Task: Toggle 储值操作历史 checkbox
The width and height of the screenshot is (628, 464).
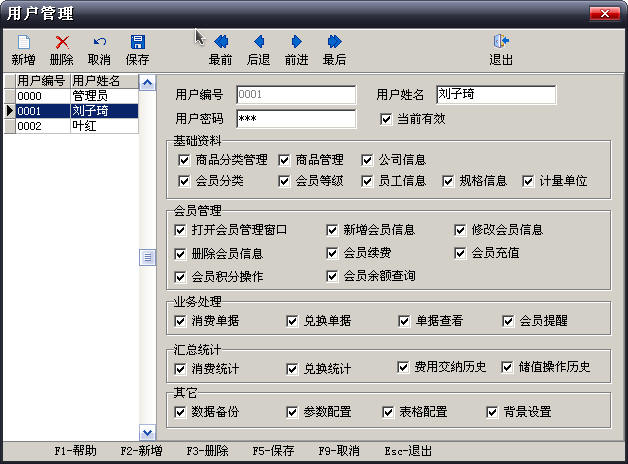Action: (507, 367)
